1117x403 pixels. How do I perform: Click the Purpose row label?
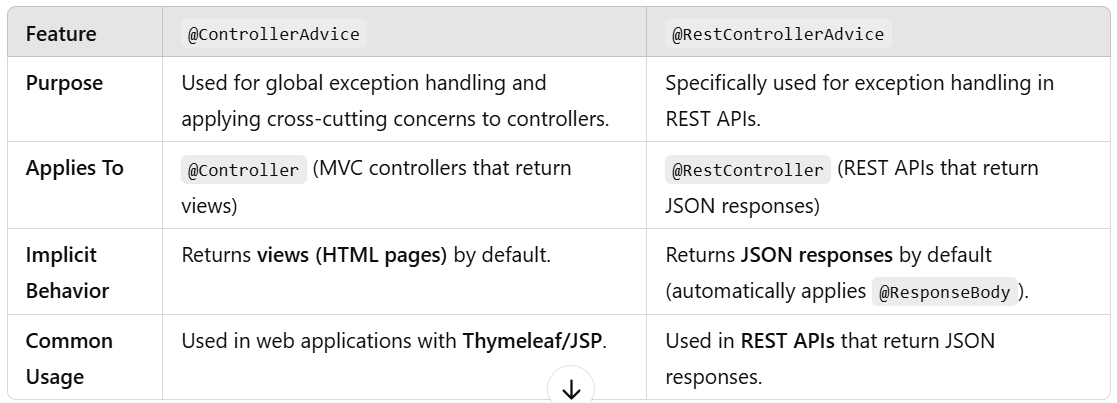pos(64,83)
